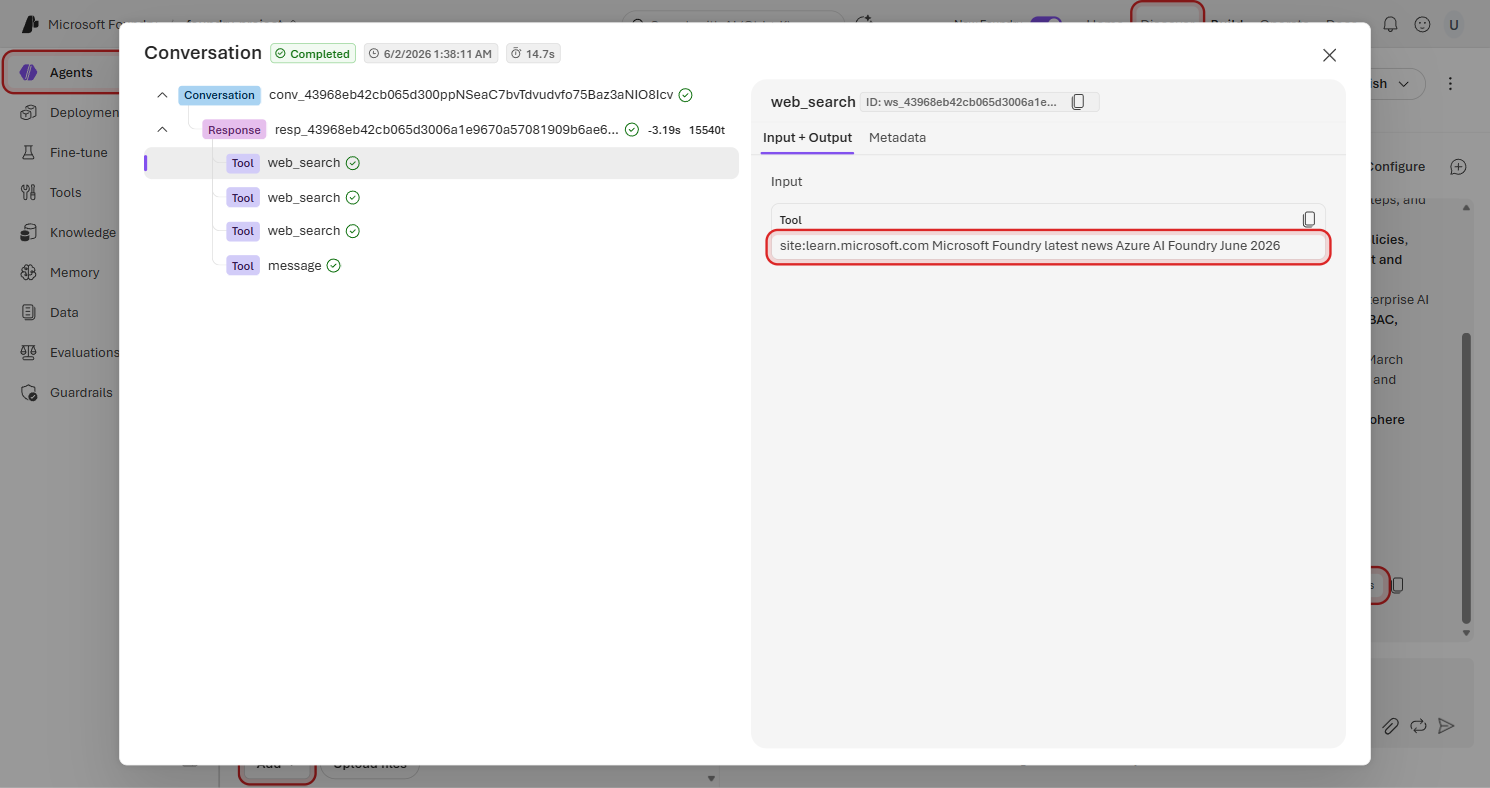Click the Memory brain icon

point(29,272)
